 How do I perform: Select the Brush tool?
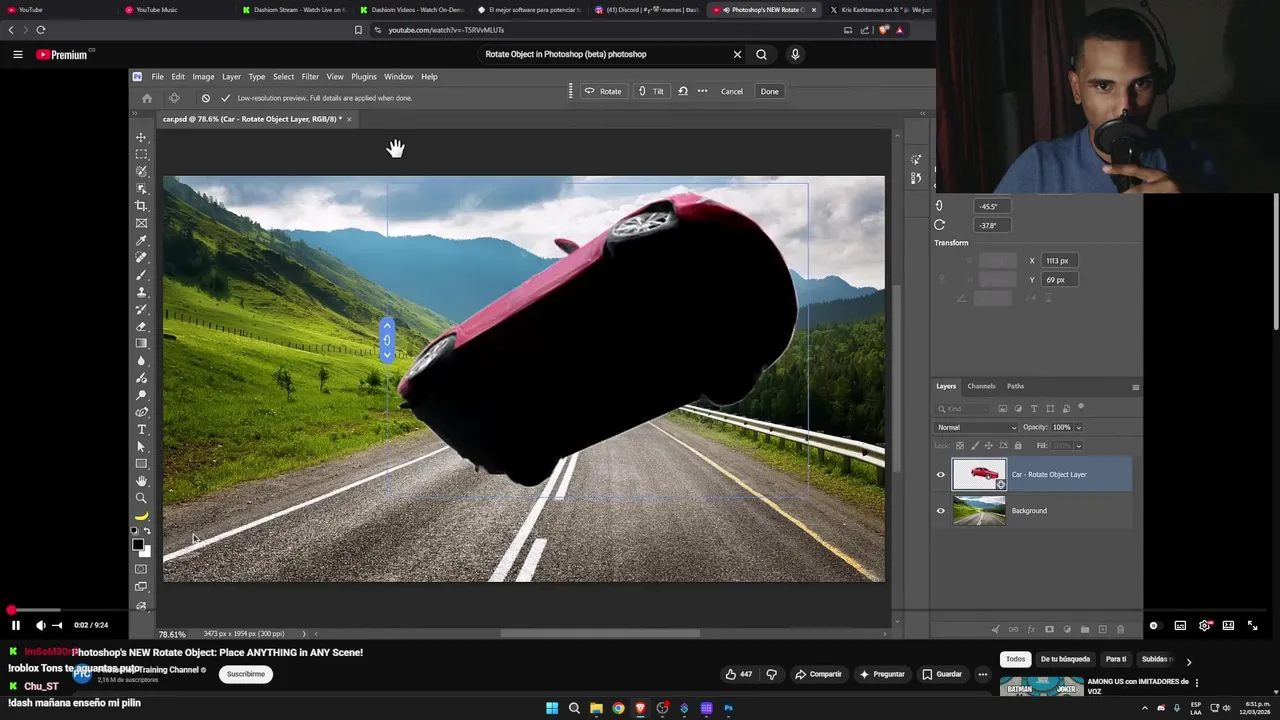click(141, 274)
